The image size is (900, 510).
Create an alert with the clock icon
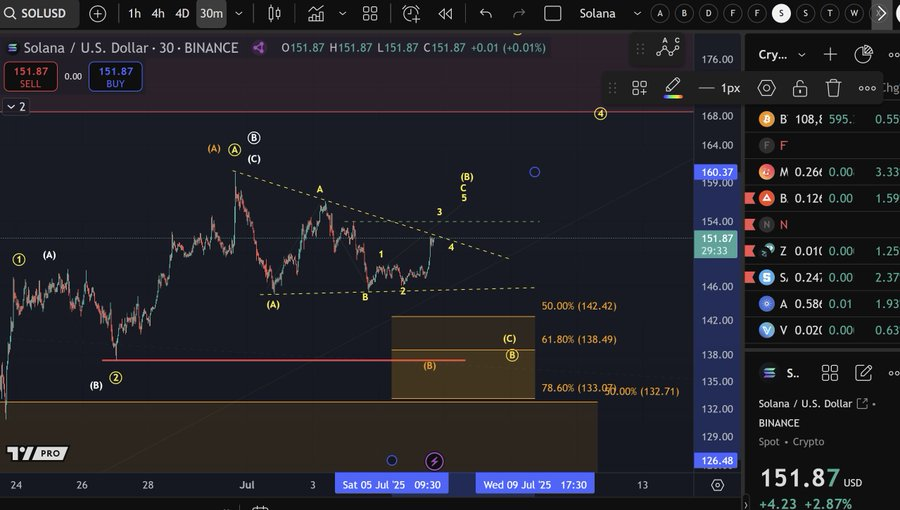(411, 13)
